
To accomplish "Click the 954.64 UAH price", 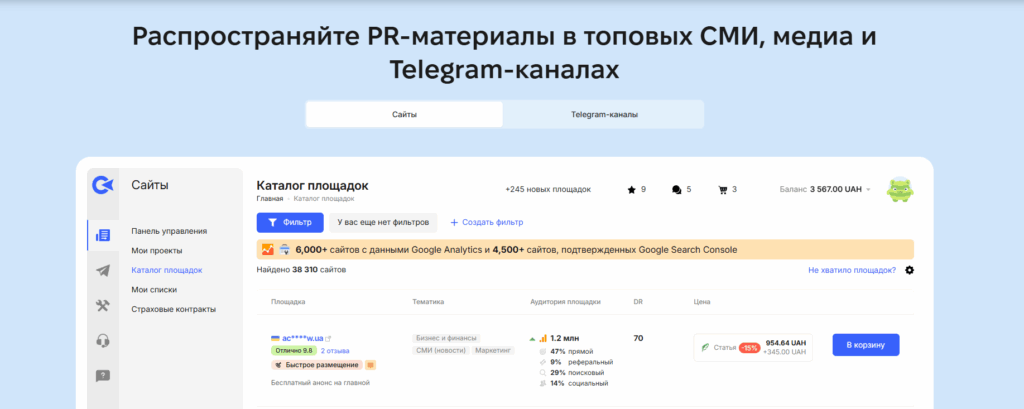I will (x=786, y=343).
